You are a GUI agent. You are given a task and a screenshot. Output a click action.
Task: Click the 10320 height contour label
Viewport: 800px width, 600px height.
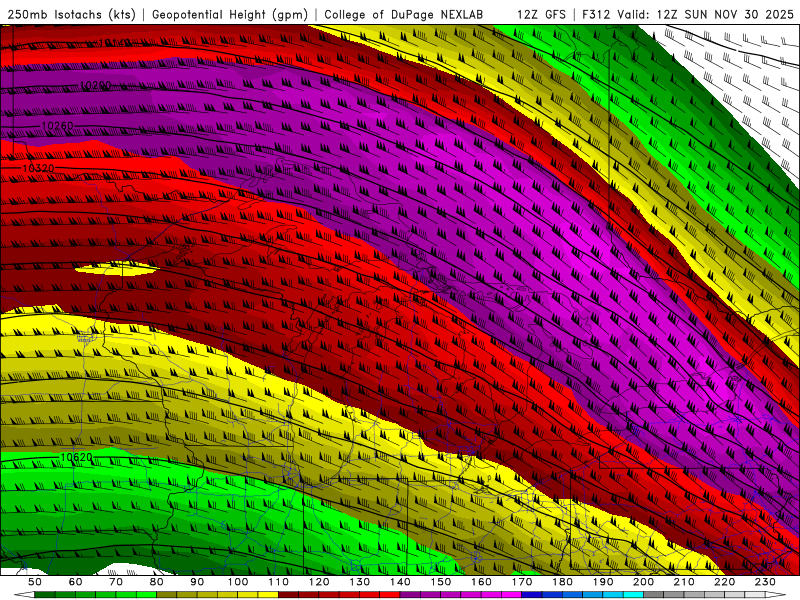point(38,168)
